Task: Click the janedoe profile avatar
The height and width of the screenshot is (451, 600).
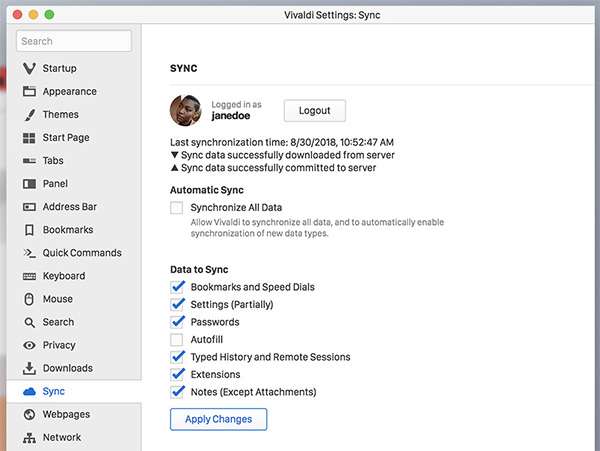Action: (x=187, y=110)
